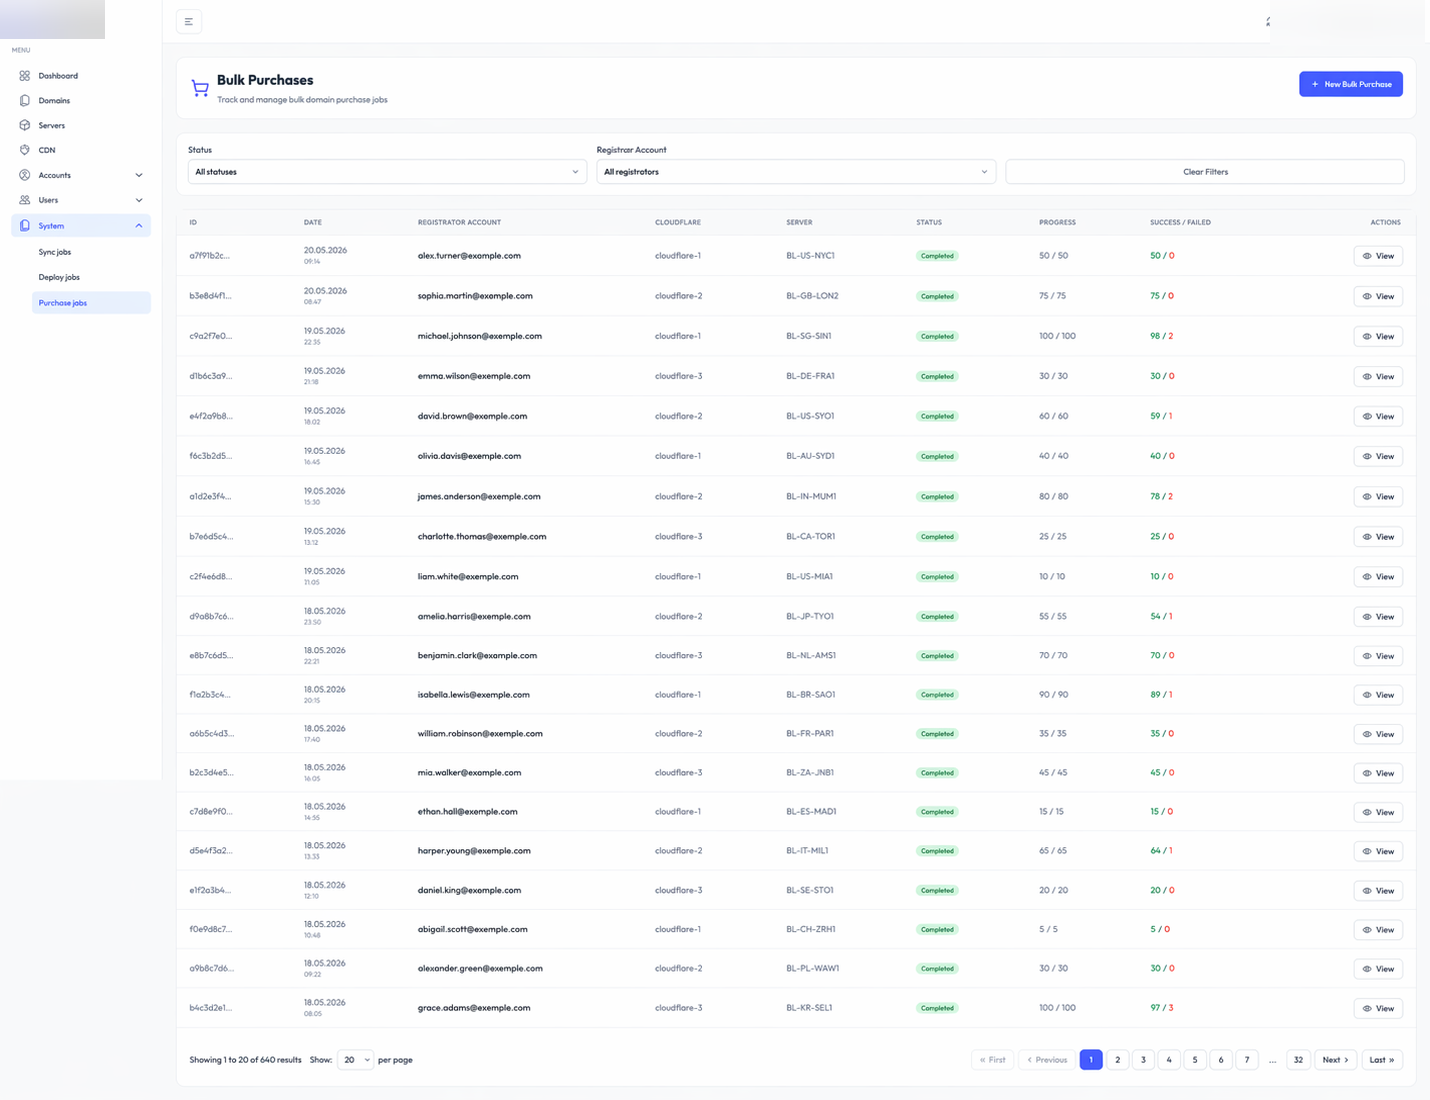Click job ID a7f91b2c
The image size is (1430, 1100).
tap(209, 256)
